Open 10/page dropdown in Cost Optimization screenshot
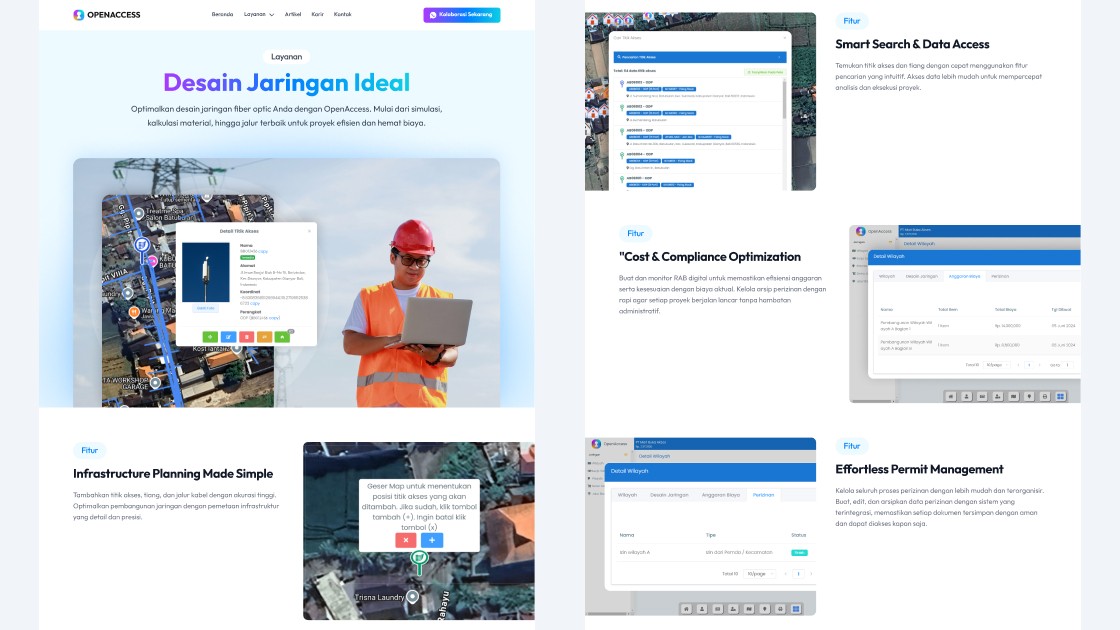Viewport: 1120px width, 630px height. (996, 365)
